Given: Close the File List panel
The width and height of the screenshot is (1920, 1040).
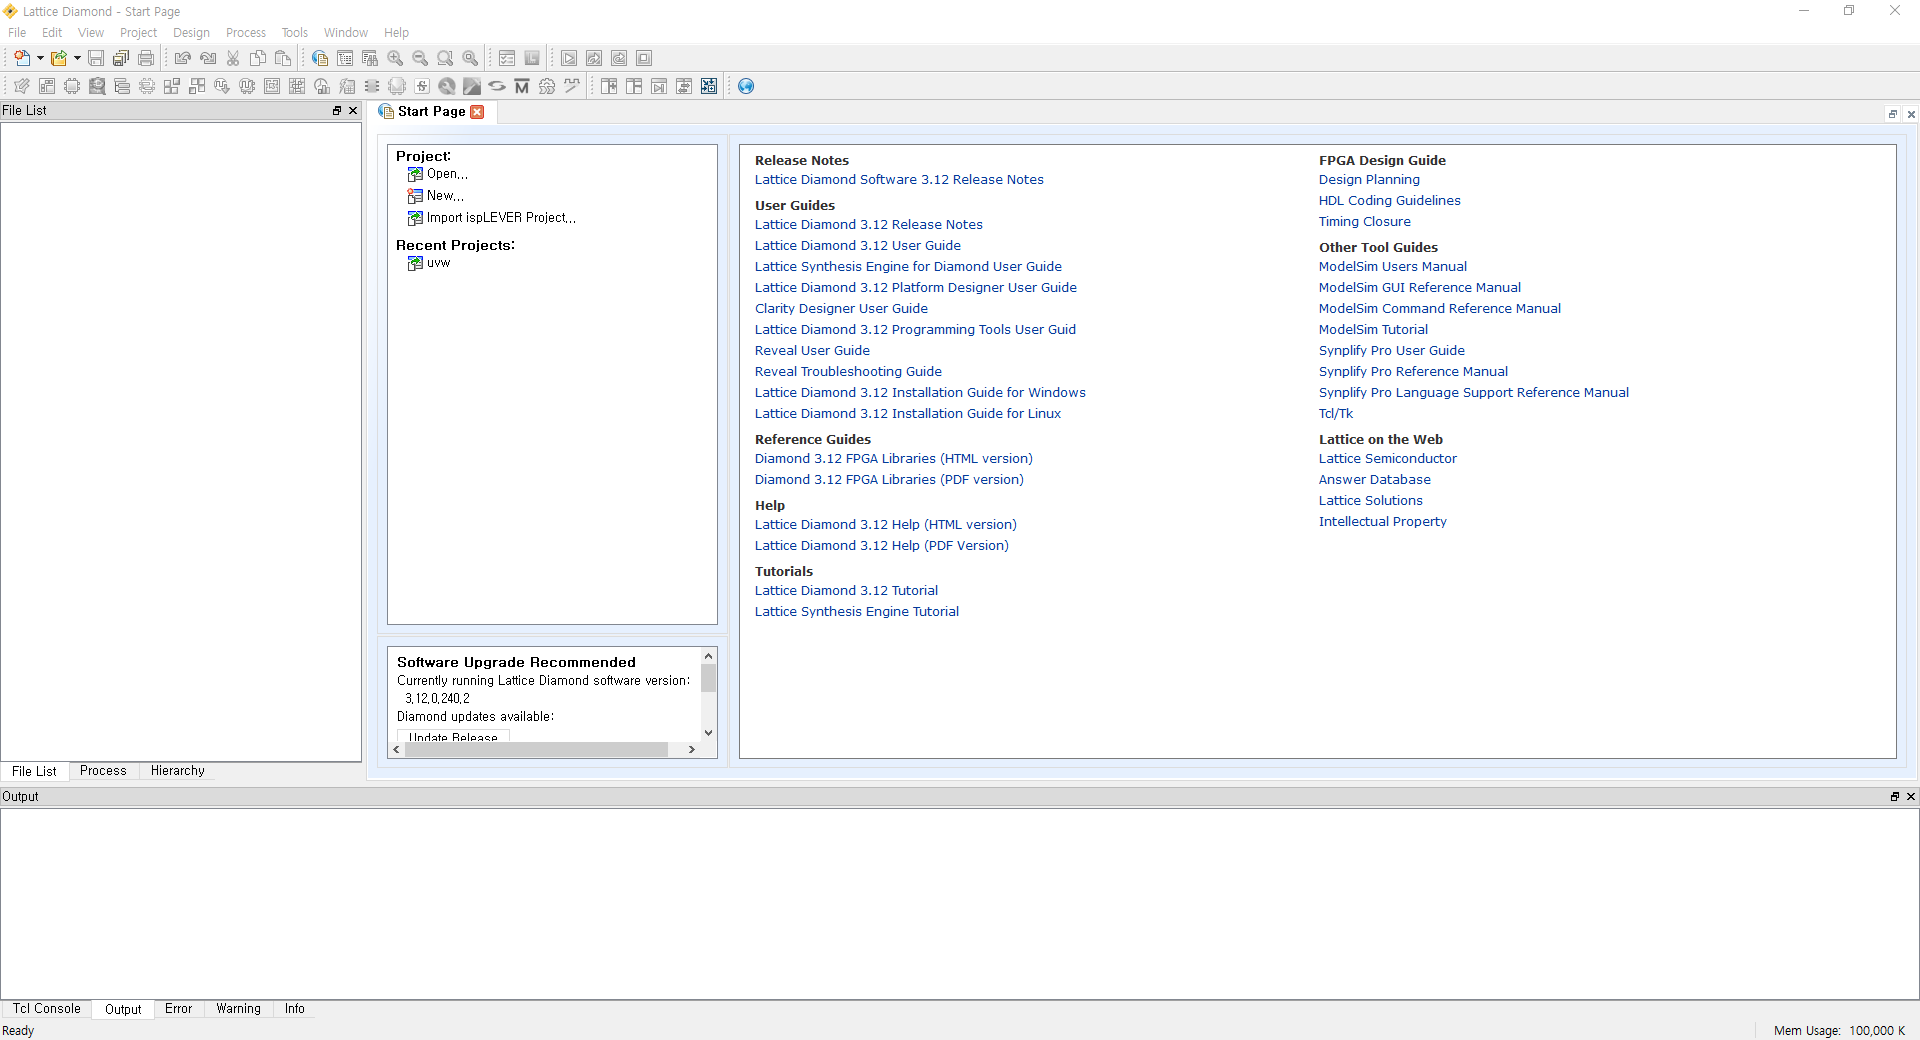Looking at the screenshot, I should tap(353, 111).
